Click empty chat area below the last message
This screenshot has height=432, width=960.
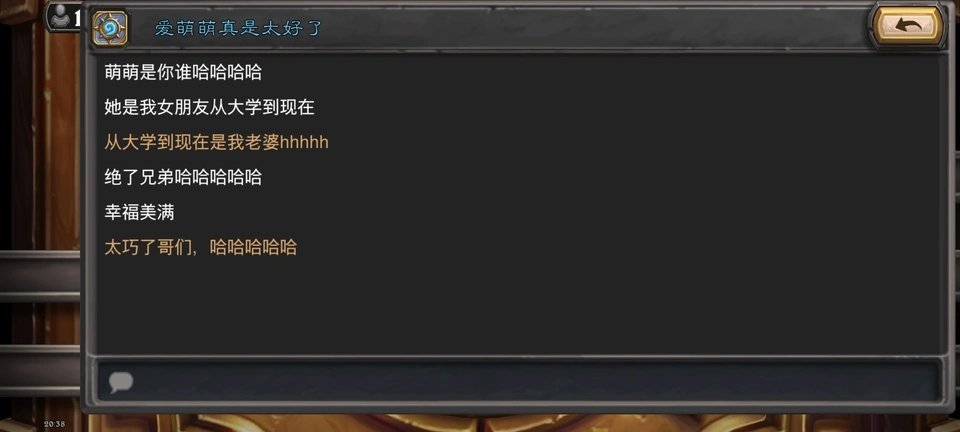[519, 306]
